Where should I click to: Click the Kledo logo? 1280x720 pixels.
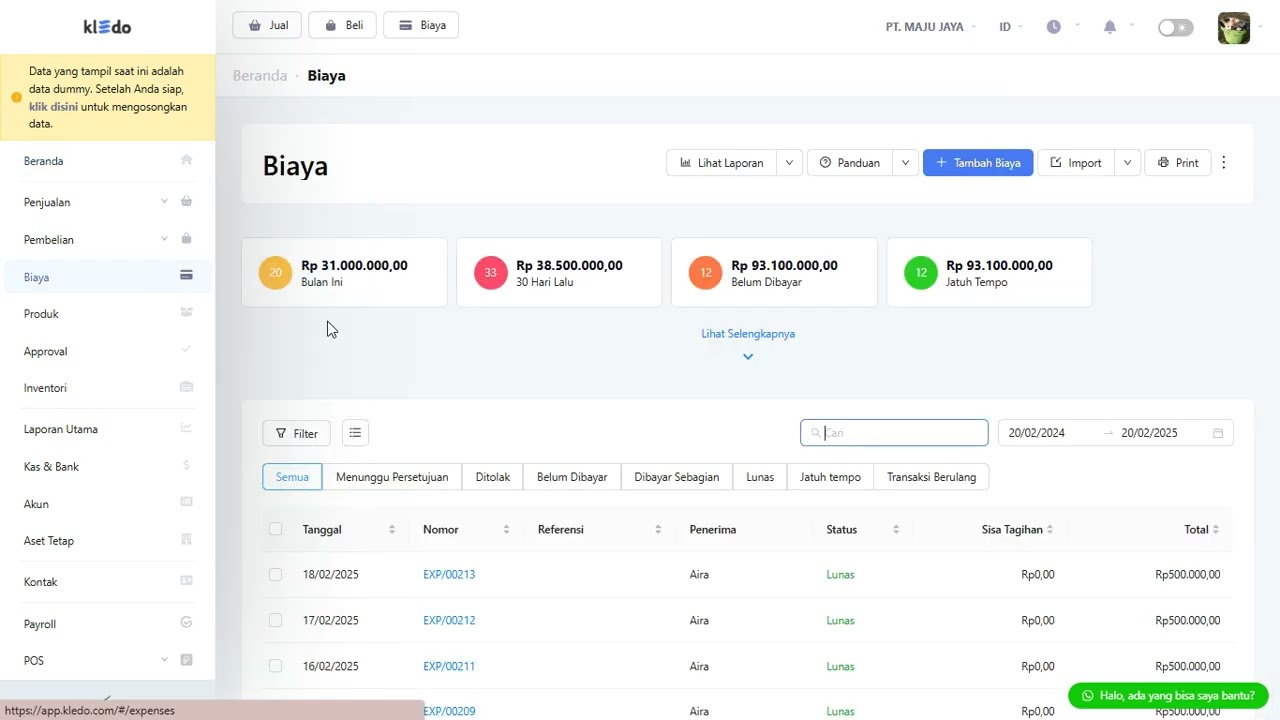pos(107,27)
